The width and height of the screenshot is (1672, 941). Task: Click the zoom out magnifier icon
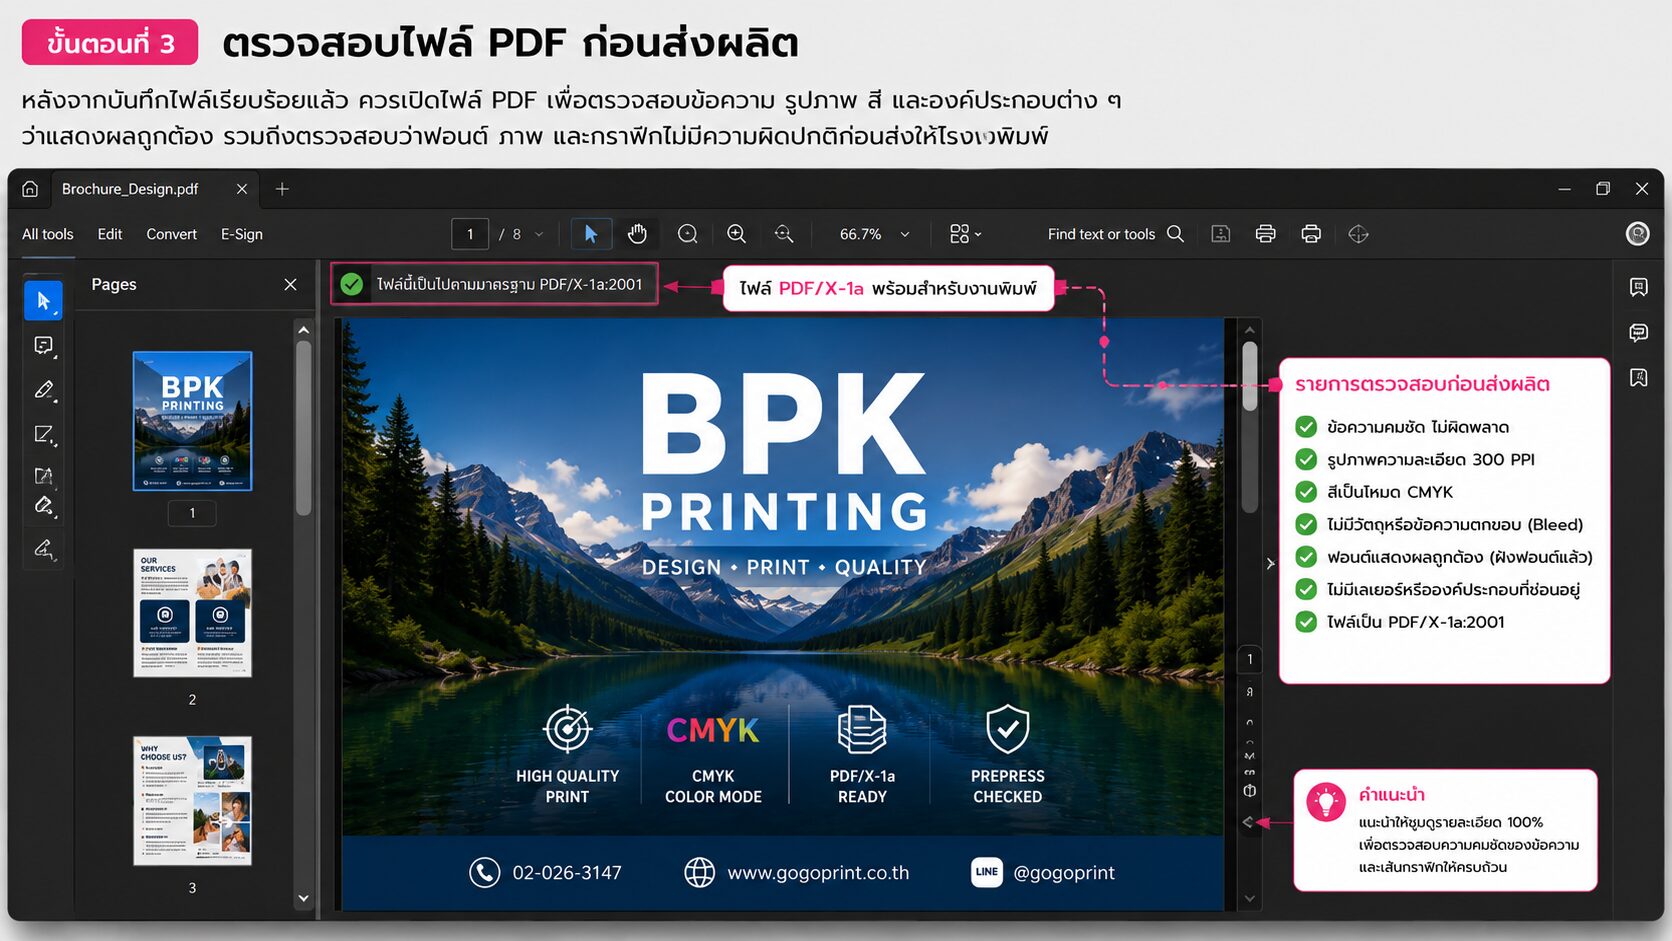pyautogui.click(x=784, y=234)
